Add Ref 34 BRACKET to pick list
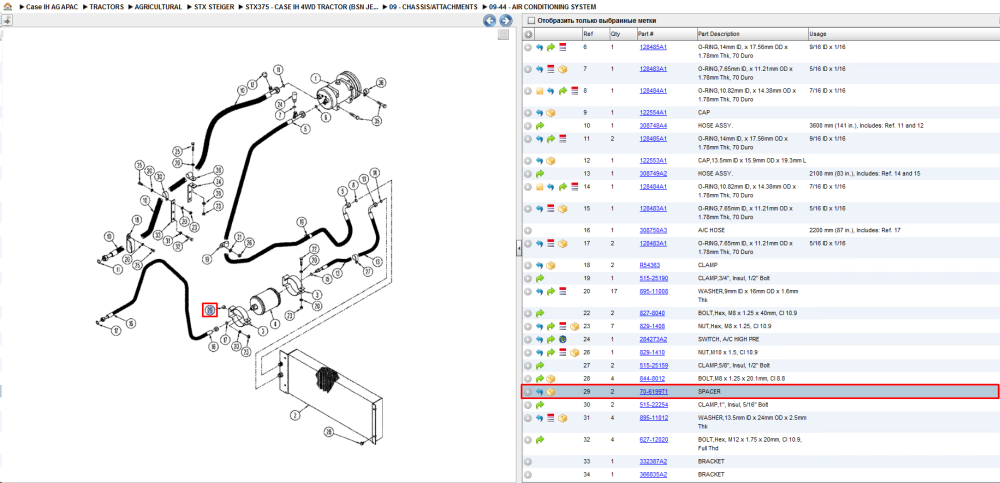The height and width of the screenshot is (483, 1000). click(x=528, y=475)
